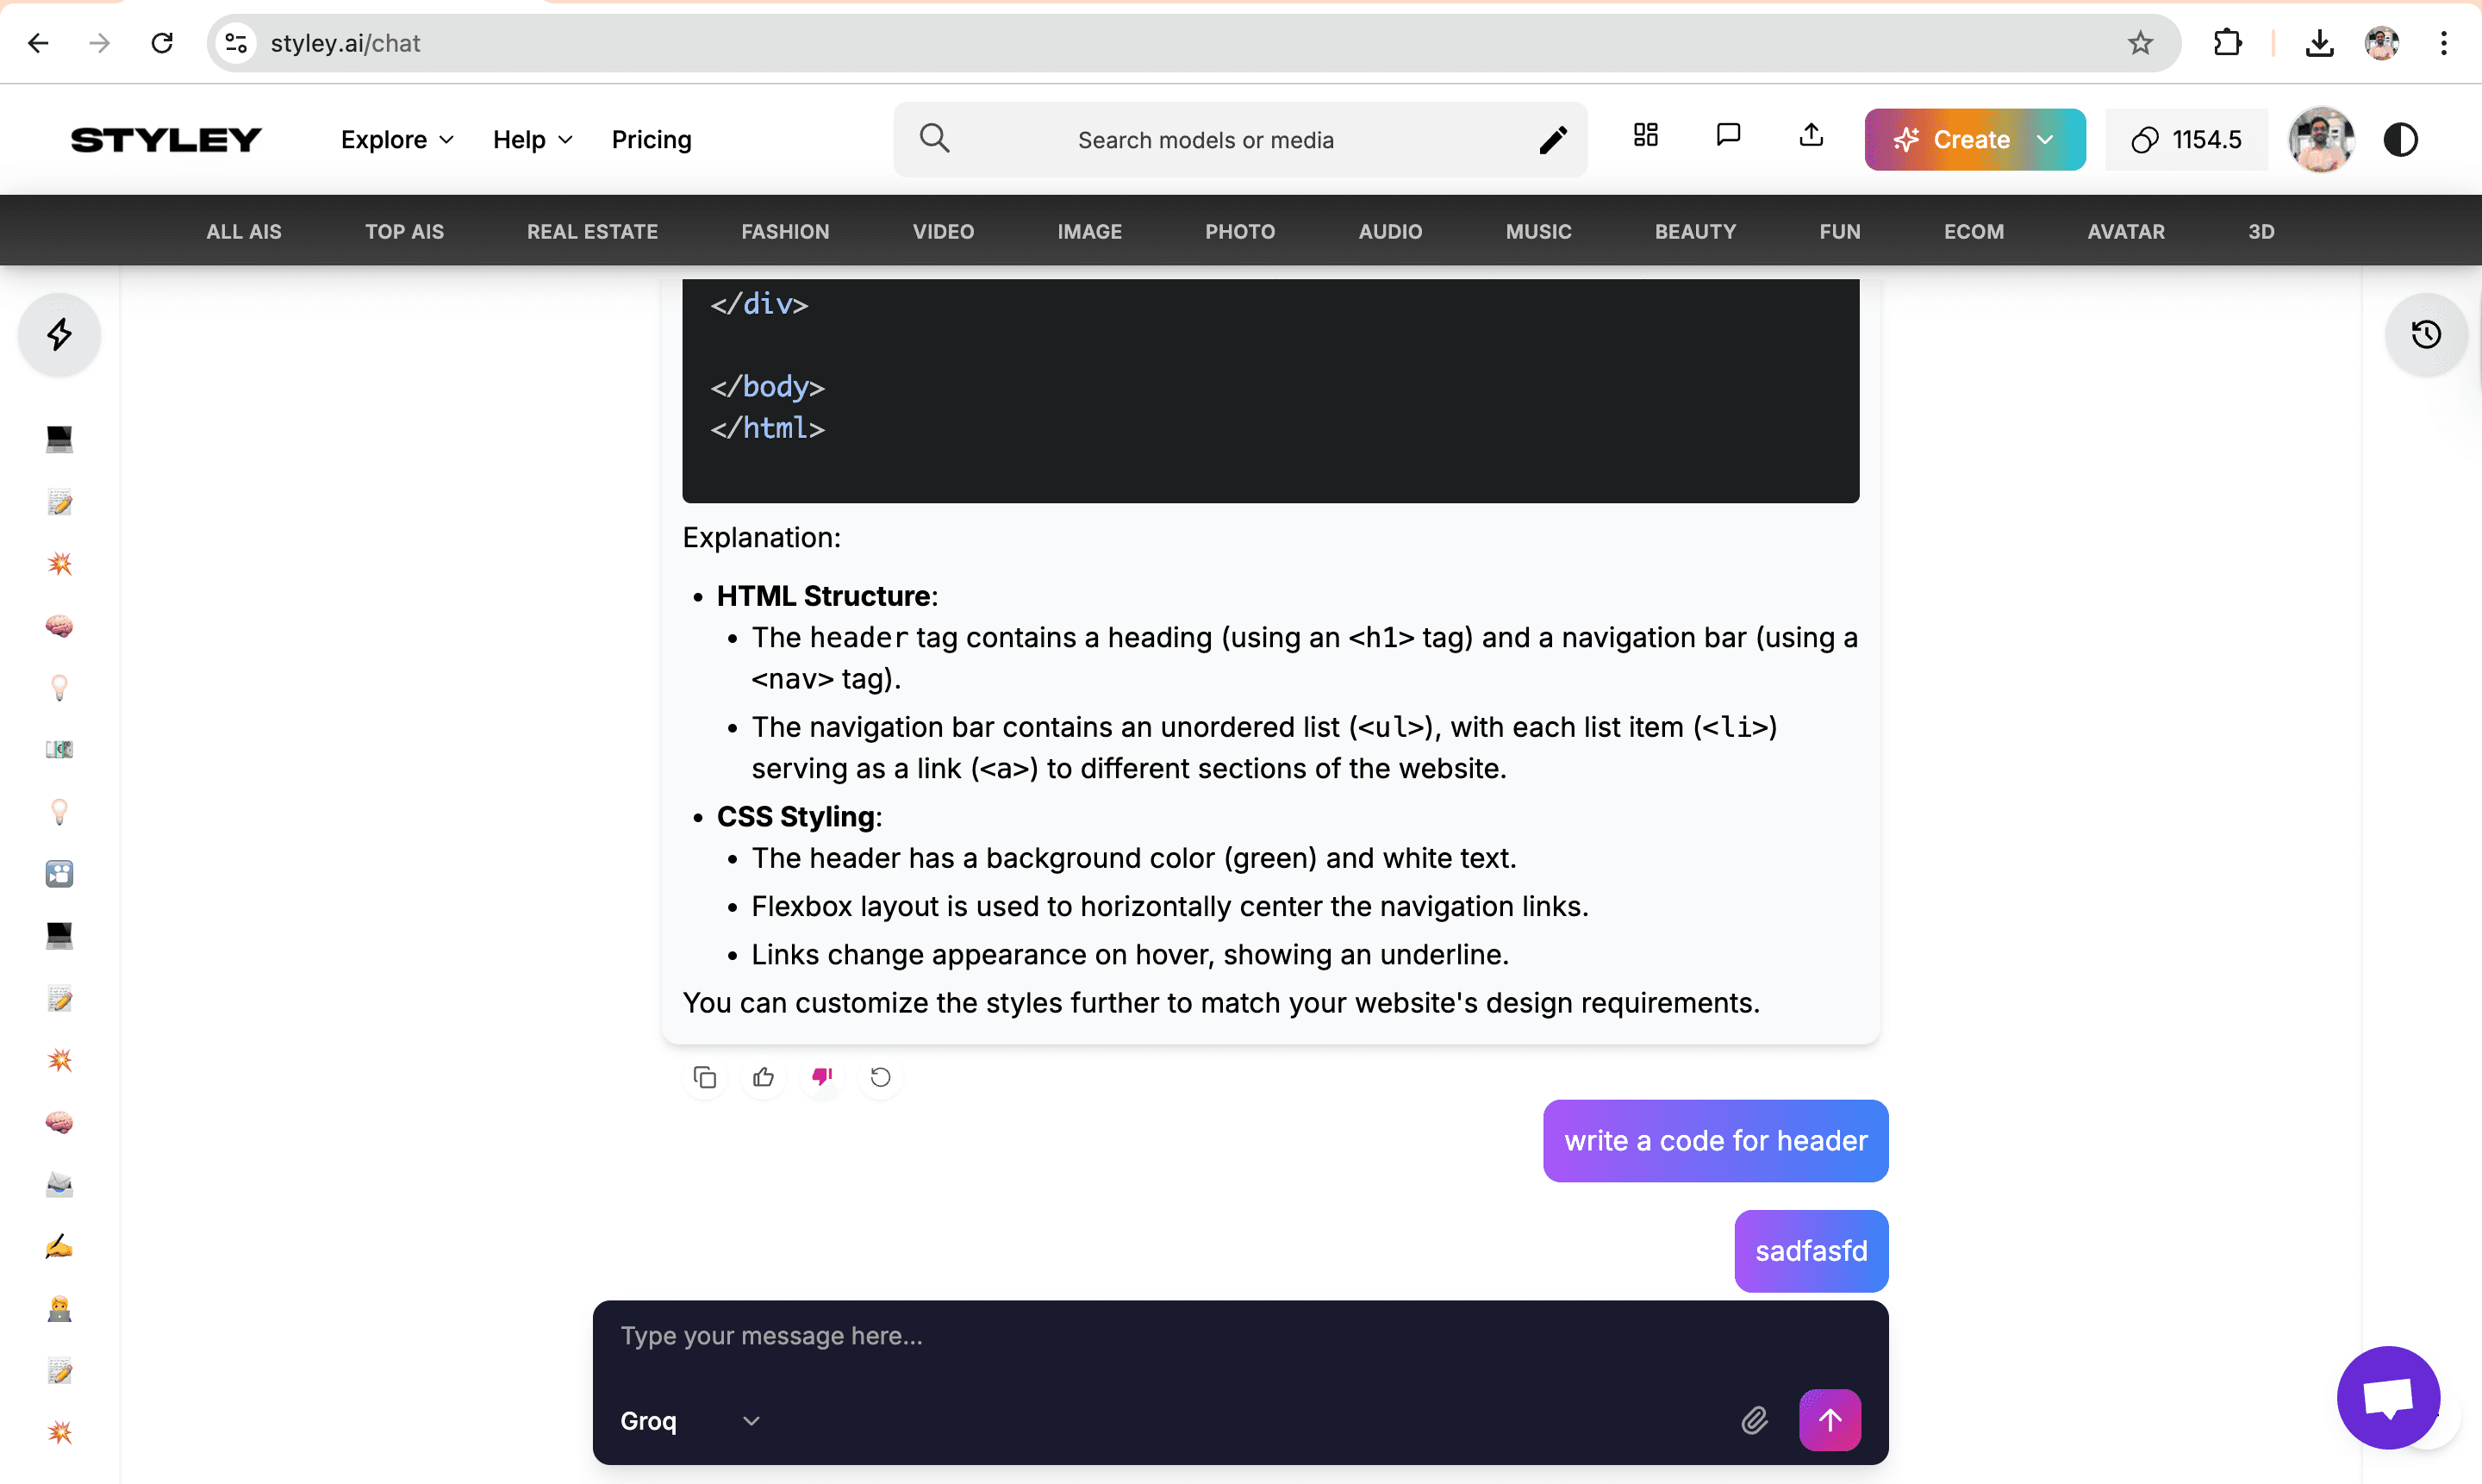The image size is (2482, 1484).
Task: Switch to the MUSIC category tab
Action: [1538, 232]
